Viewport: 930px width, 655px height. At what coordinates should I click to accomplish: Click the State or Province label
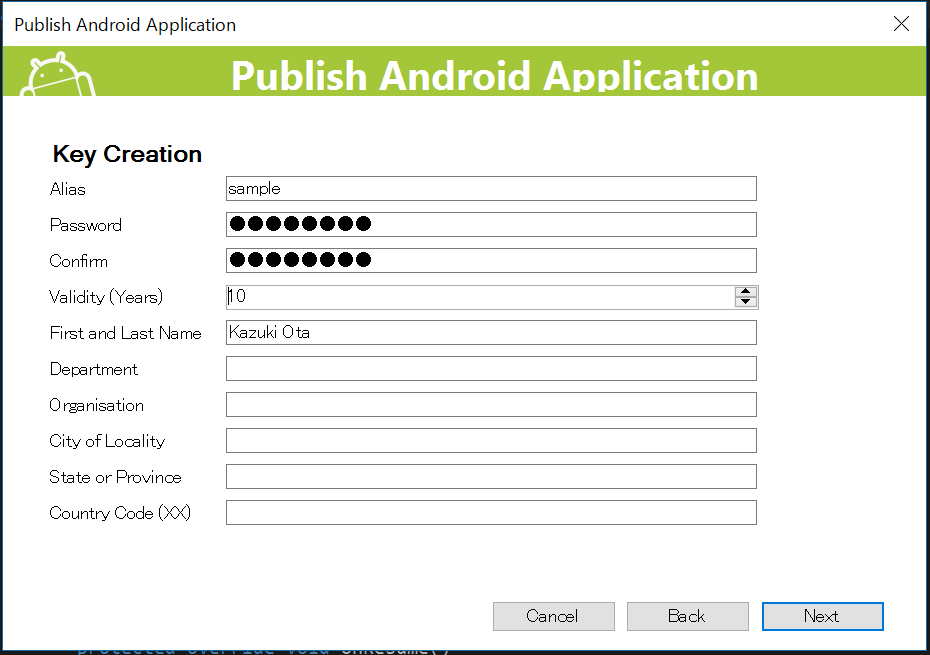coord(116,478)
